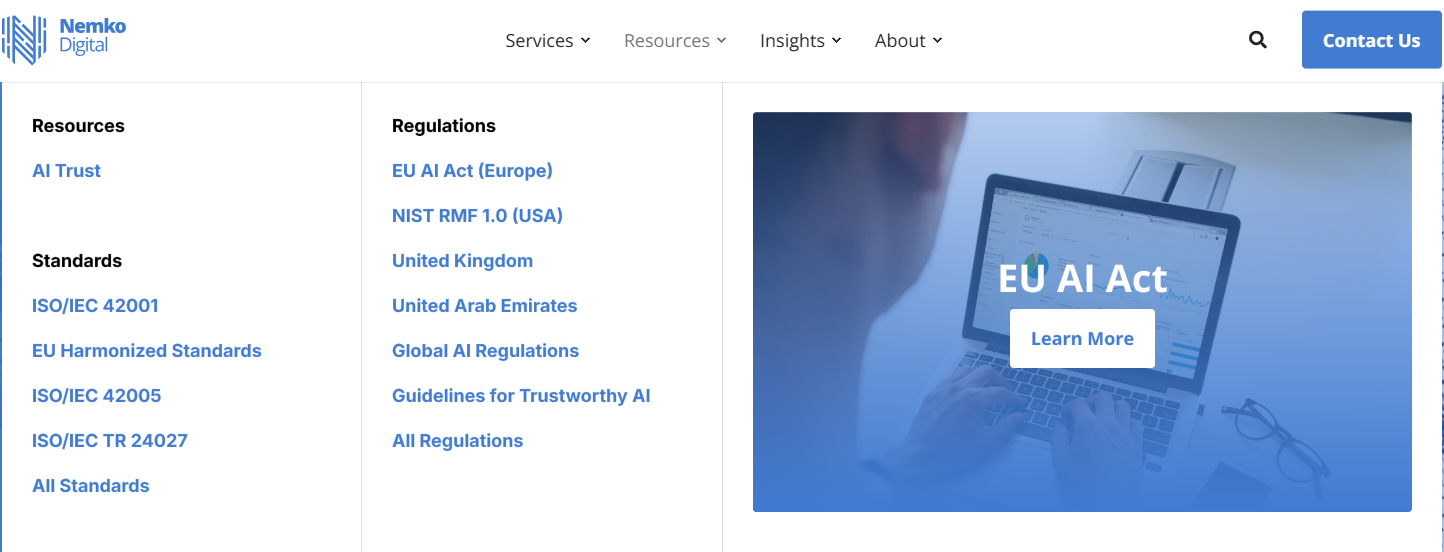The image size is (1444, 552).
Task: Open United Kingdom regulations link
Action: pyautogui.click(x=462, y=261)
